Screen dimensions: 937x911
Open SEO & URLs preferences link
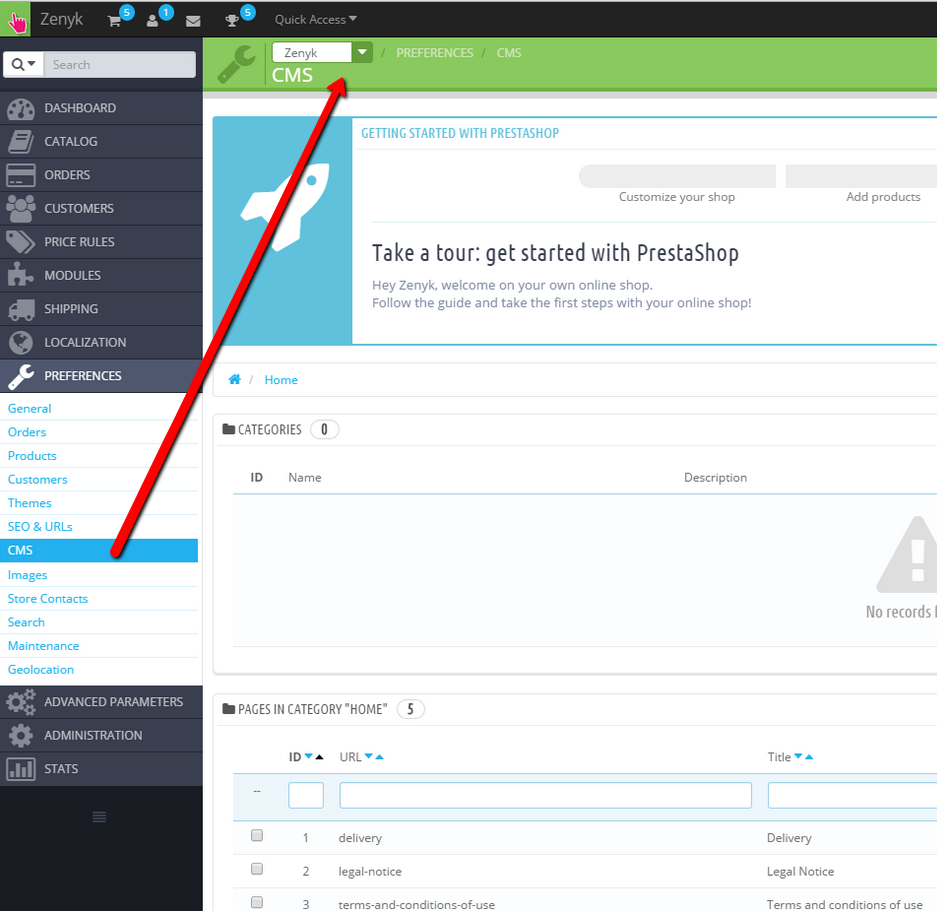tap(40, 527)
